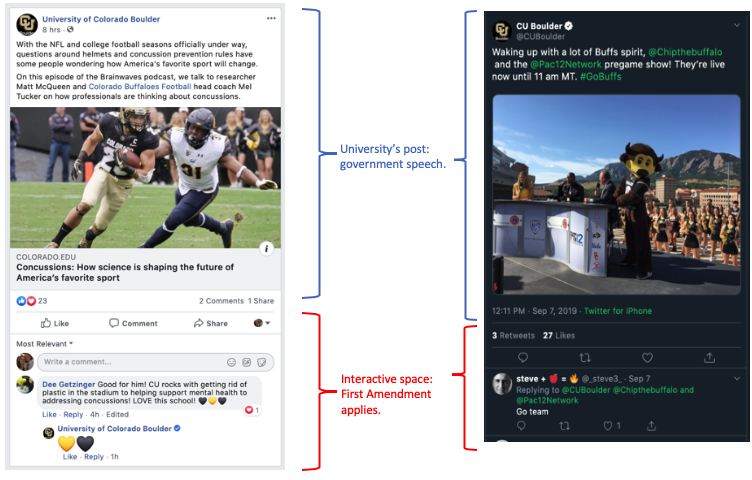752x480 pixels.
Task: Click the Share button on Facebook post
Action: pyautogui.click(x=211, y=323)
